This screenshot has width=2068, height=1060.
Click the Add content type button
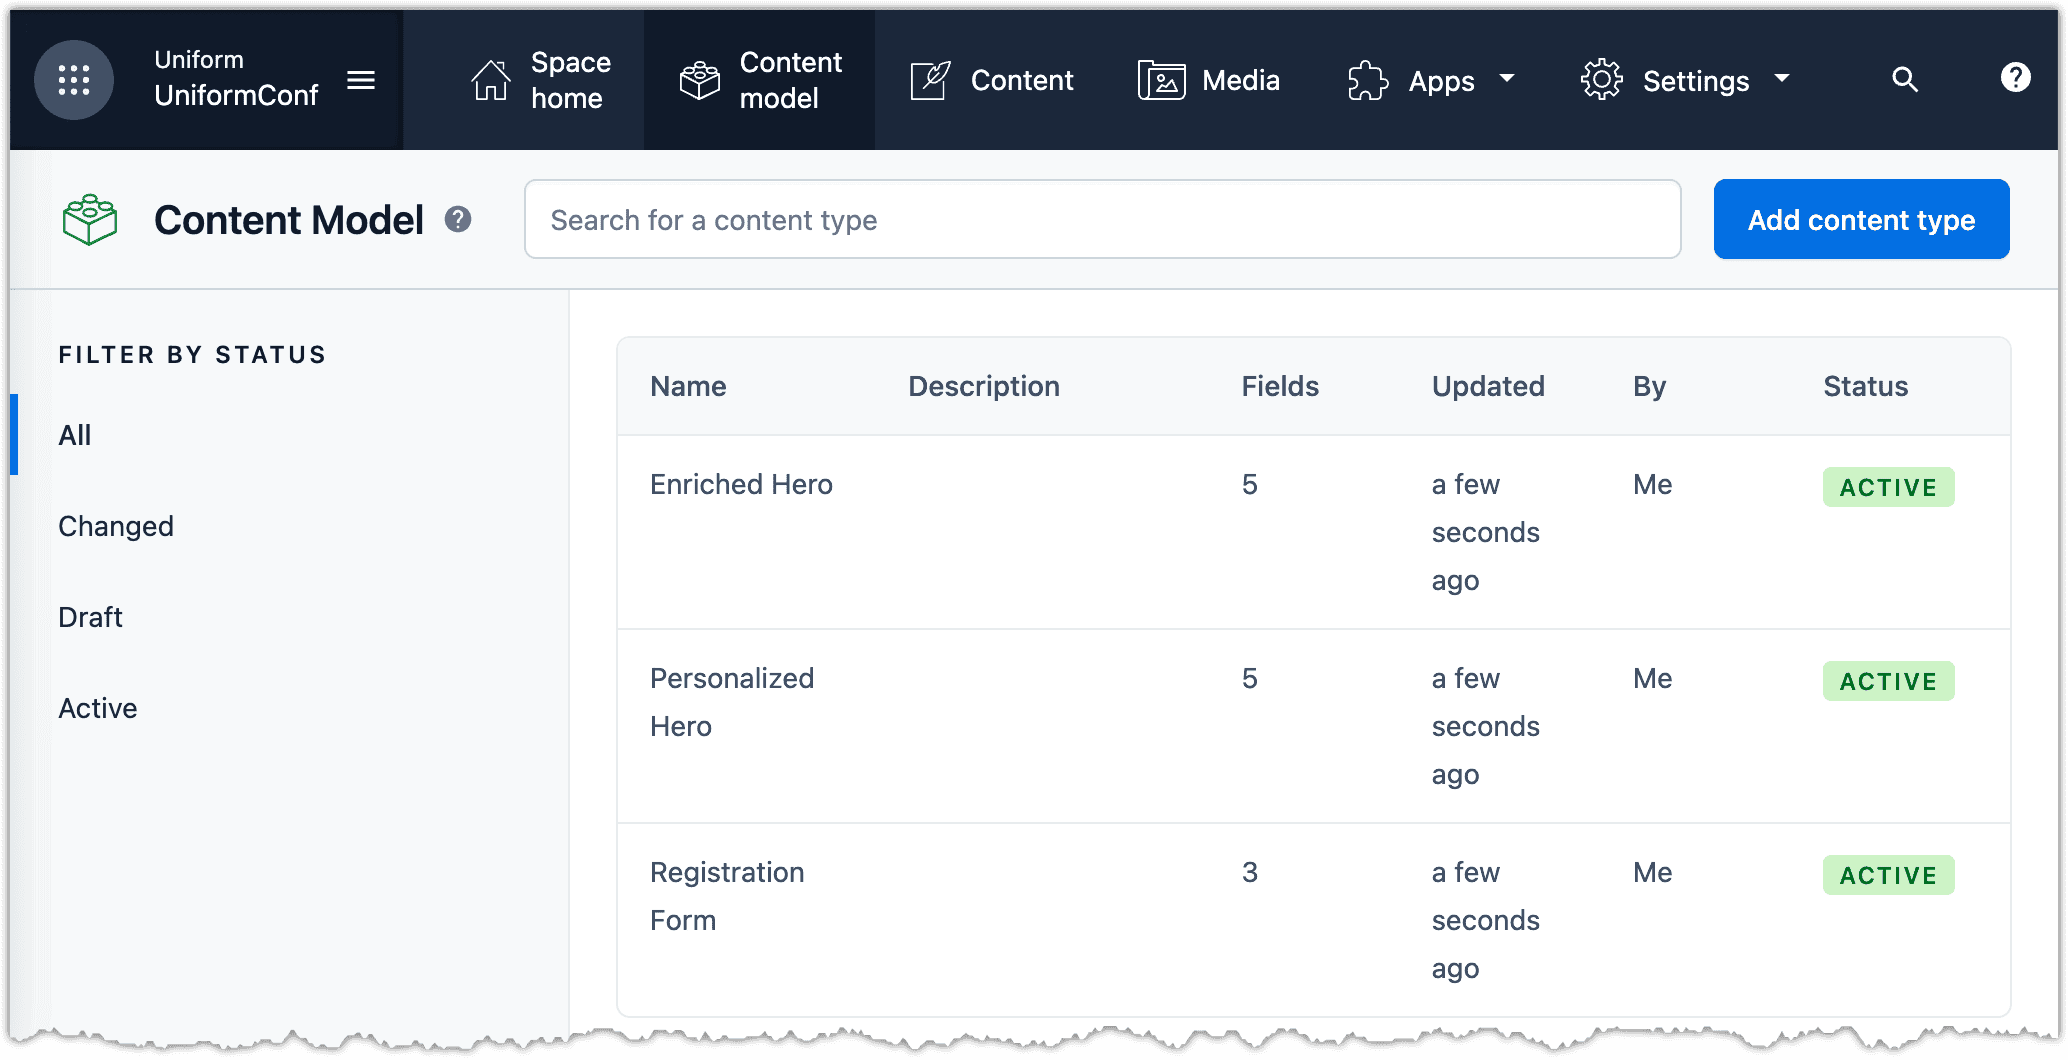(1860, 219)
